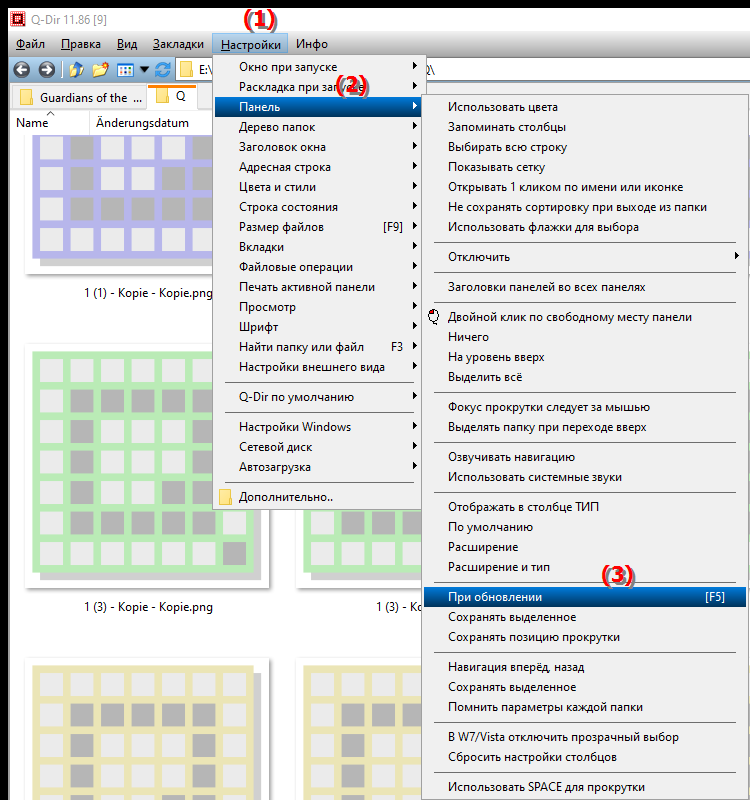Viewport: 750px width, 800px height.
Task: Switch to Guardians of the tab
Action: click(83, 97)
